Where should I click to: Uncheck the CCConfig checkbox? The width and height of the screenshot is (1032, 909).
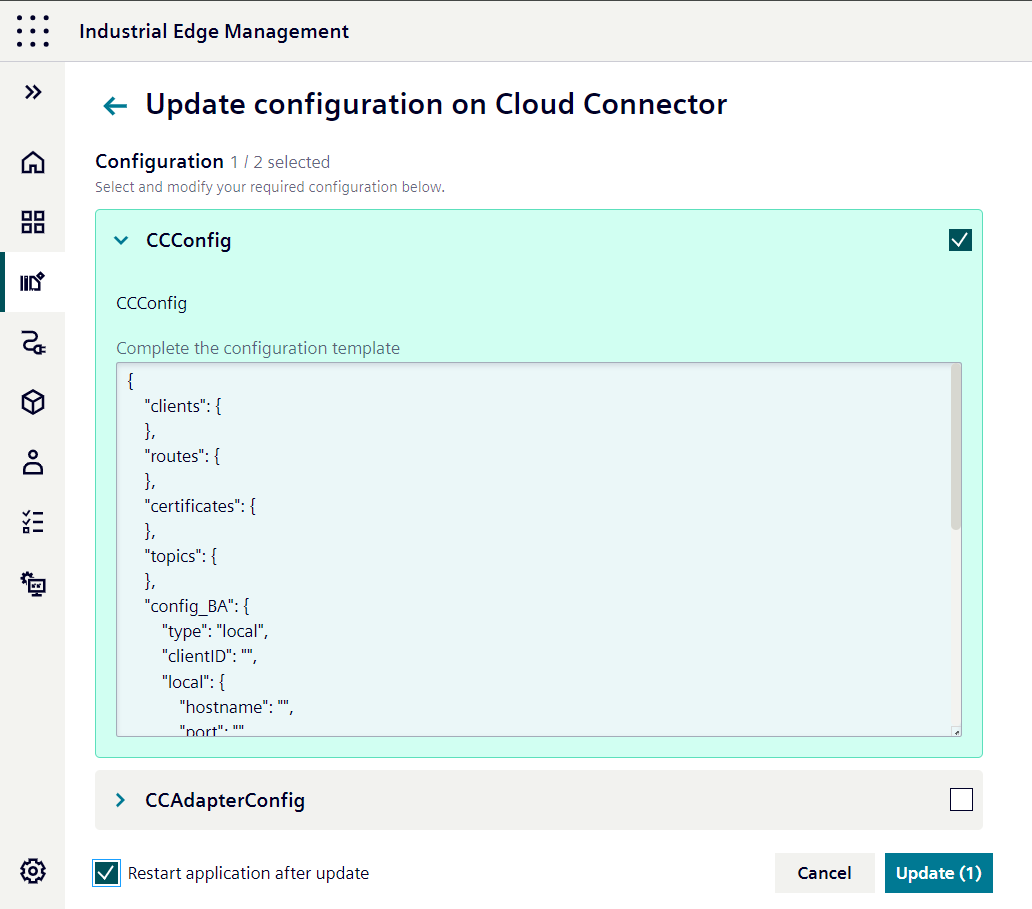click(x=960, y=240)
